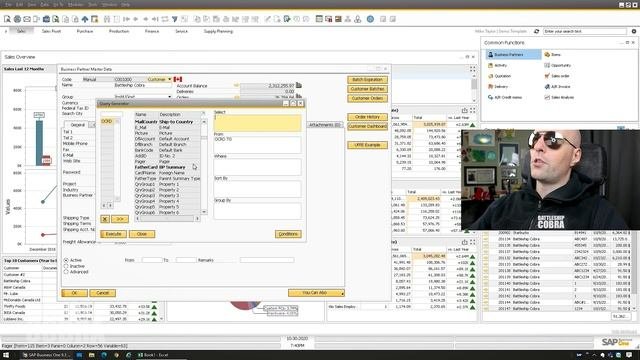Image resolution: width=640 pixels, height=360 pixels.
Task: Go to the First Data Record icon
Action: click(126, 19)
